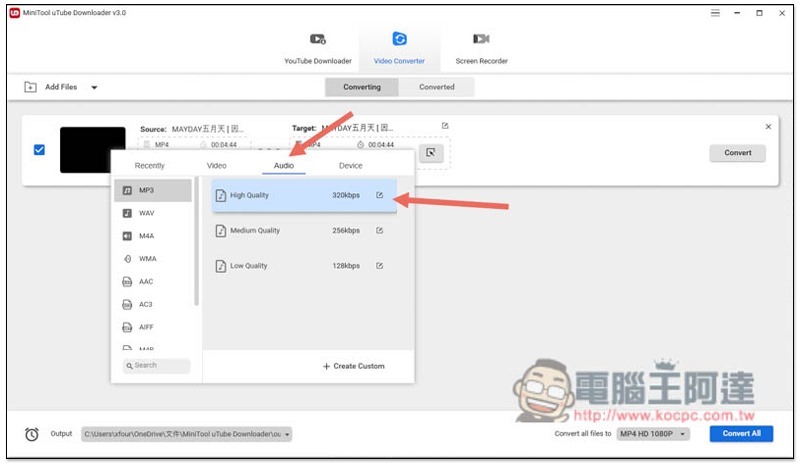Select the Audio format tab

click(x=284, y=165)
